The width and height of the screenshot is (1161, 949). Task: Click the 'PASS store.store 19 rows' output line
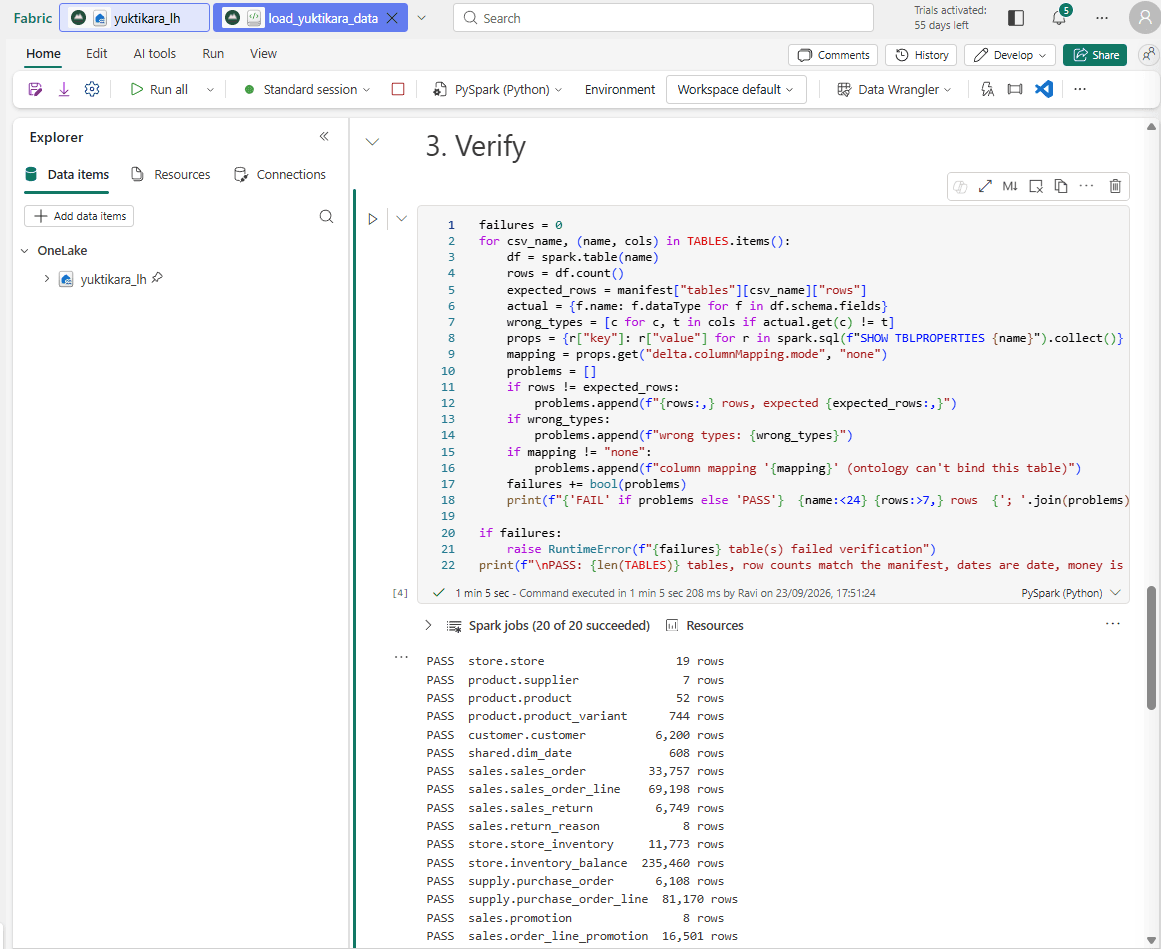coord(575,661)
